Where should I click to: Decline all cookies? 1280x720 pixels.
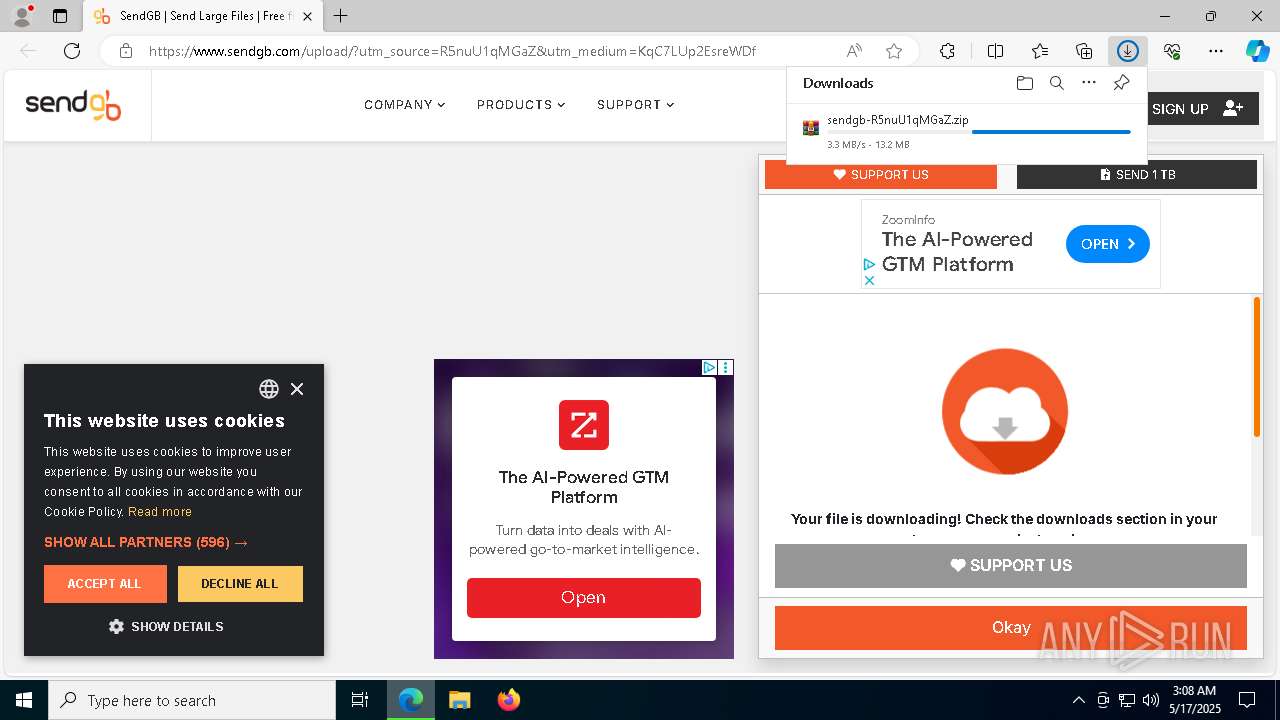click(x=240, y=584)
